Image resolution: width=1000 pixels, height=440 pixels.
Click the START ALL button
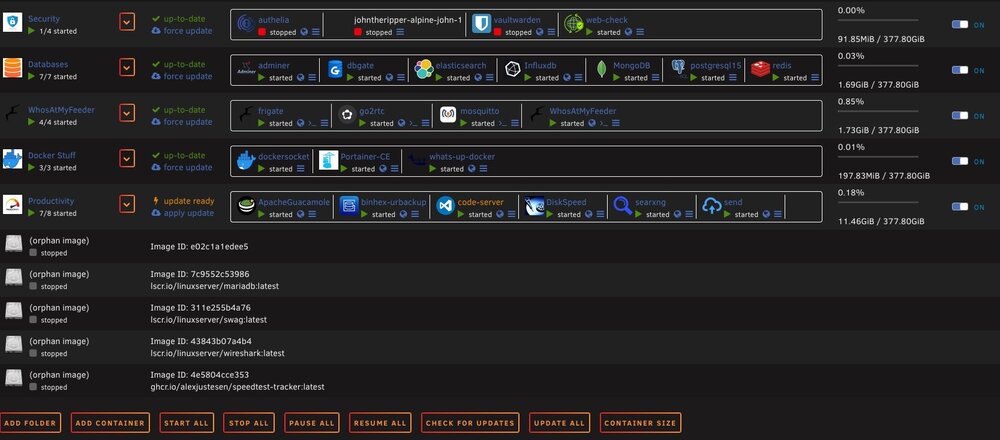click(x=186, y=423)
